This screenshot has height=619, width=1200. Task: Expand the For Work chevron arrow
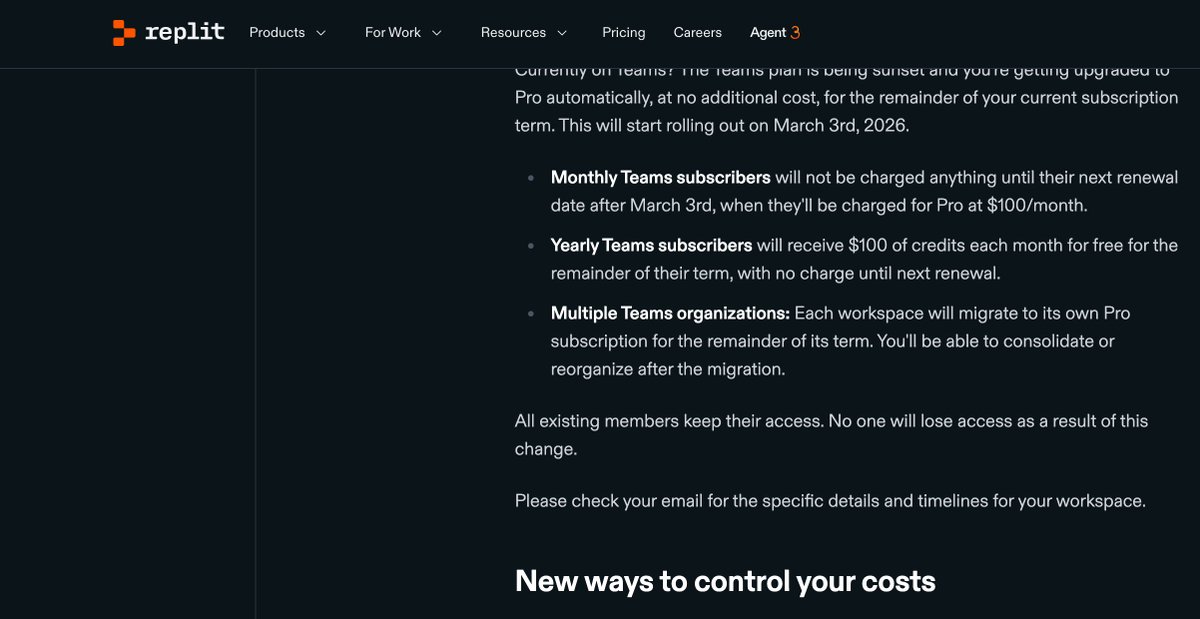[437, 33]
